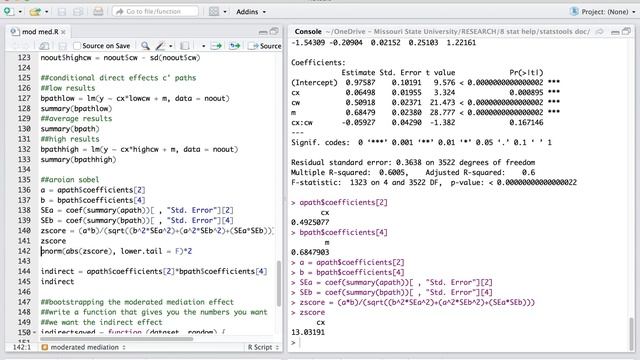Click the indirect text on line 145
640x360 pixels.
pyautogui.click(x=57, y=282)
